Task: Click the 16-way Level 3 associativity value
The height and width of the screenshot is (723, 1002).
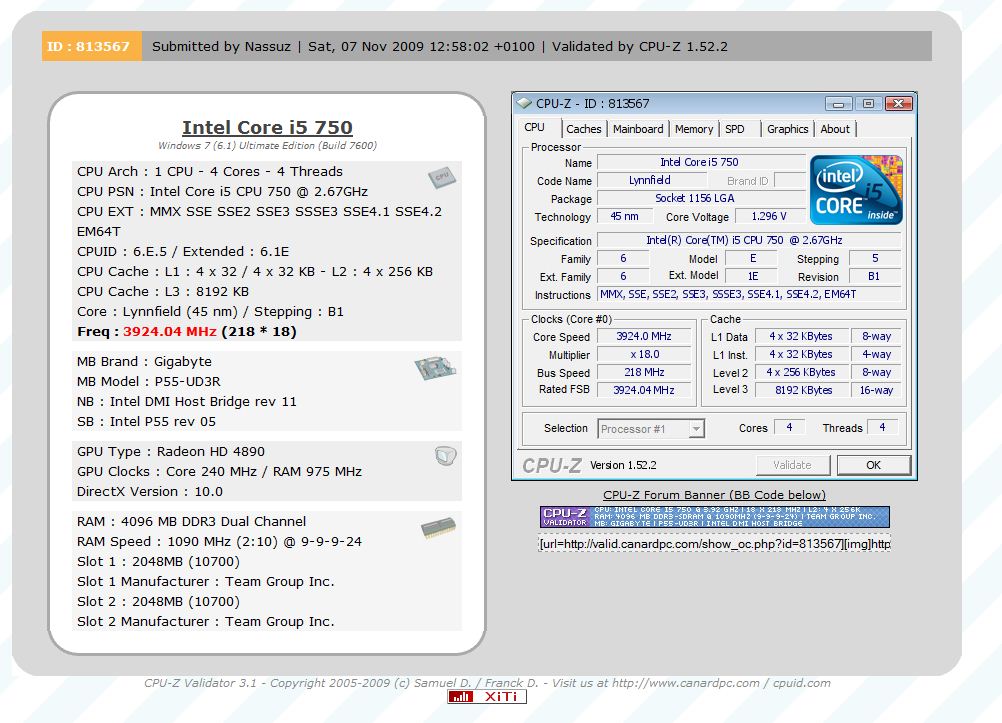Action: (x=876, y=390)
